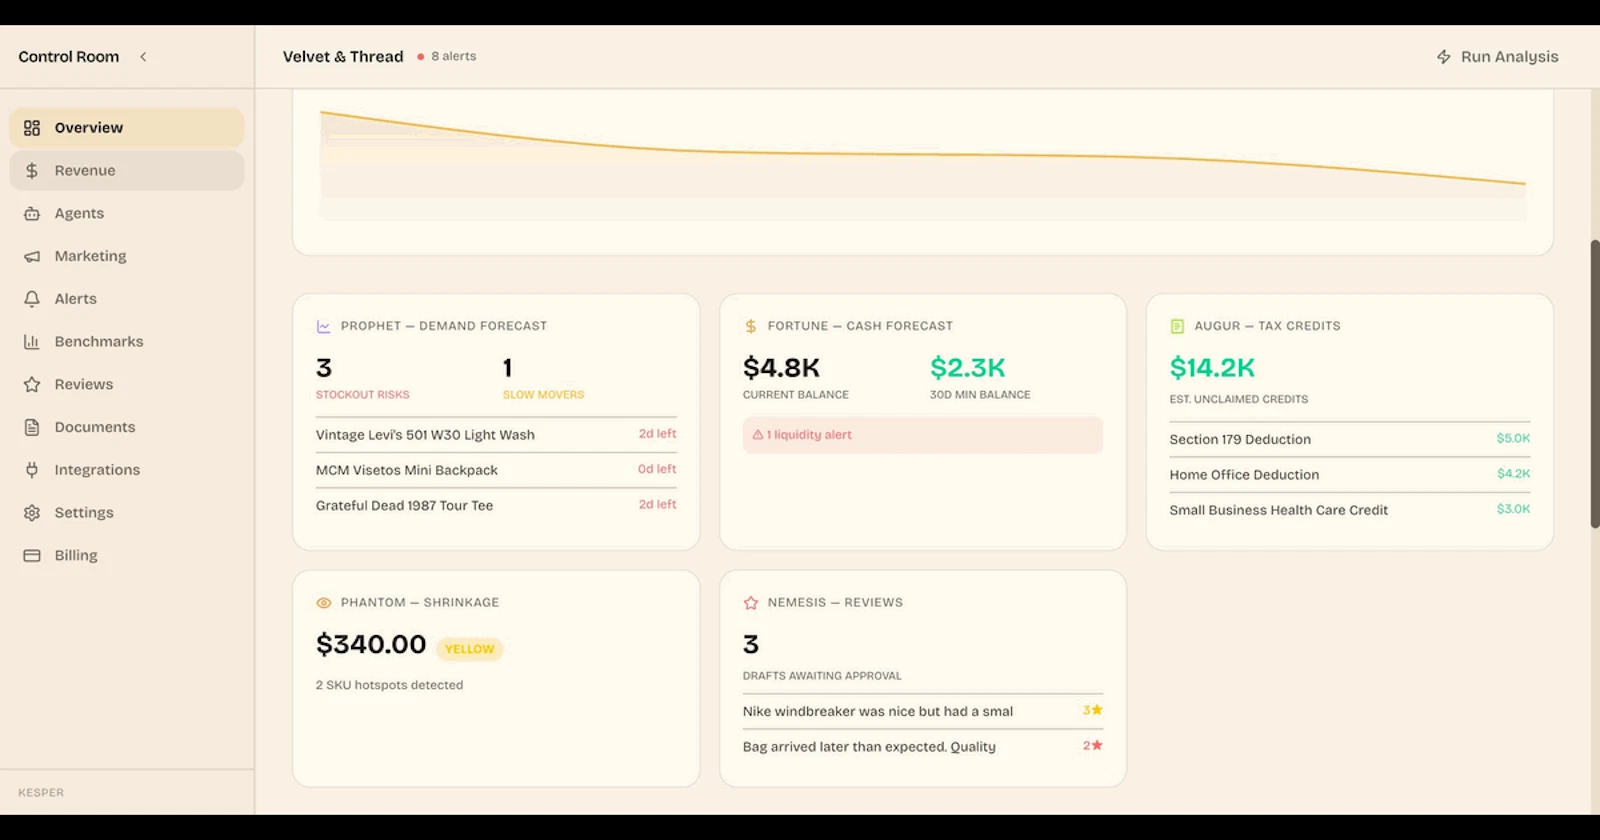Screen dimensions: 1600x840
Task: Click the Settings gear icon
Action: pos(32,513)
